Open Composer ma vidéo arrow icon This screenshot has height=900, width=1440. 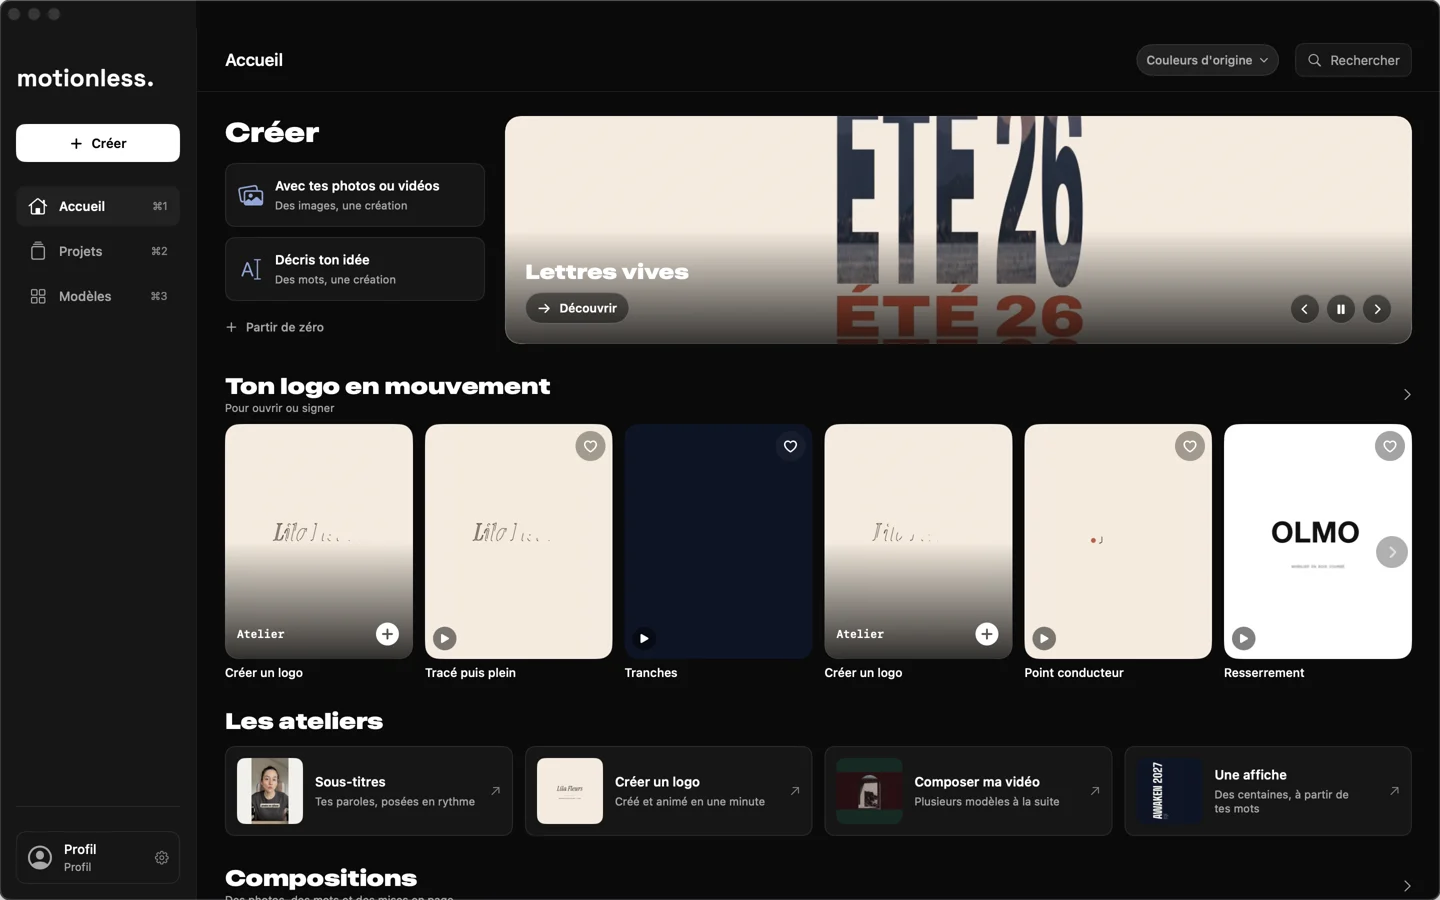1095,791
